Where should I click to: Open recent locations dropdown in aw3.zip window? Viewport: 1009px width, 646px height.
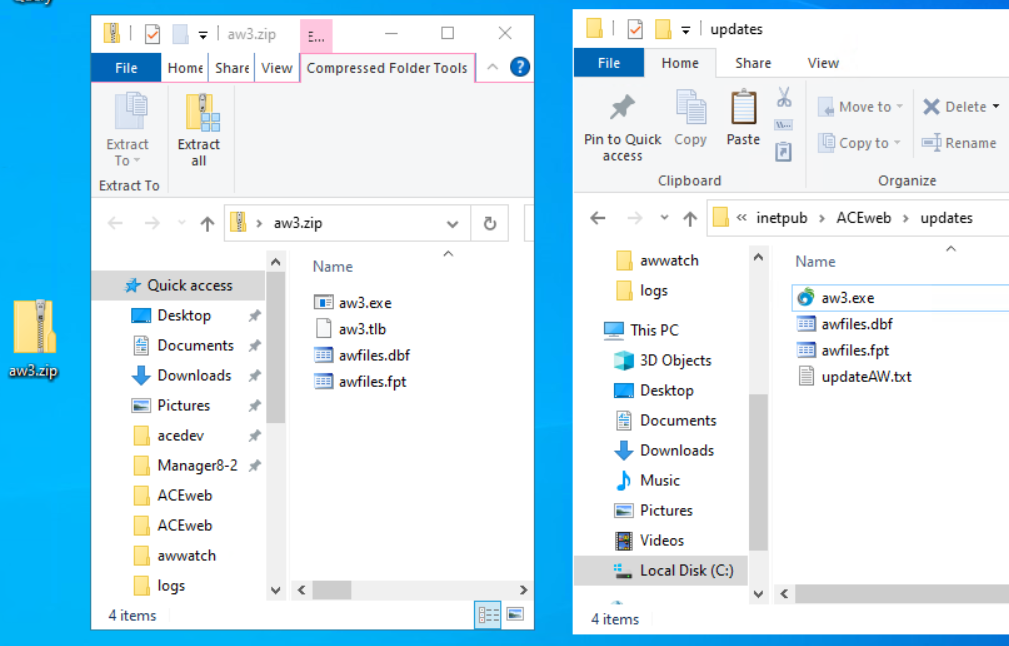pos(181,223)
